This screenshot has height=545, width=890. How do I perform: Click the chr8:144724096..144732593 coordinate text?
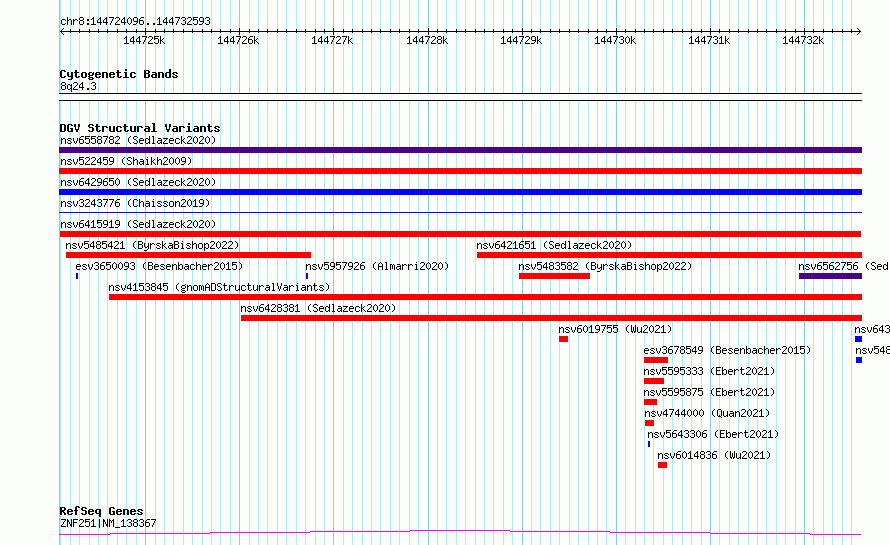click(x=135, y=21)
